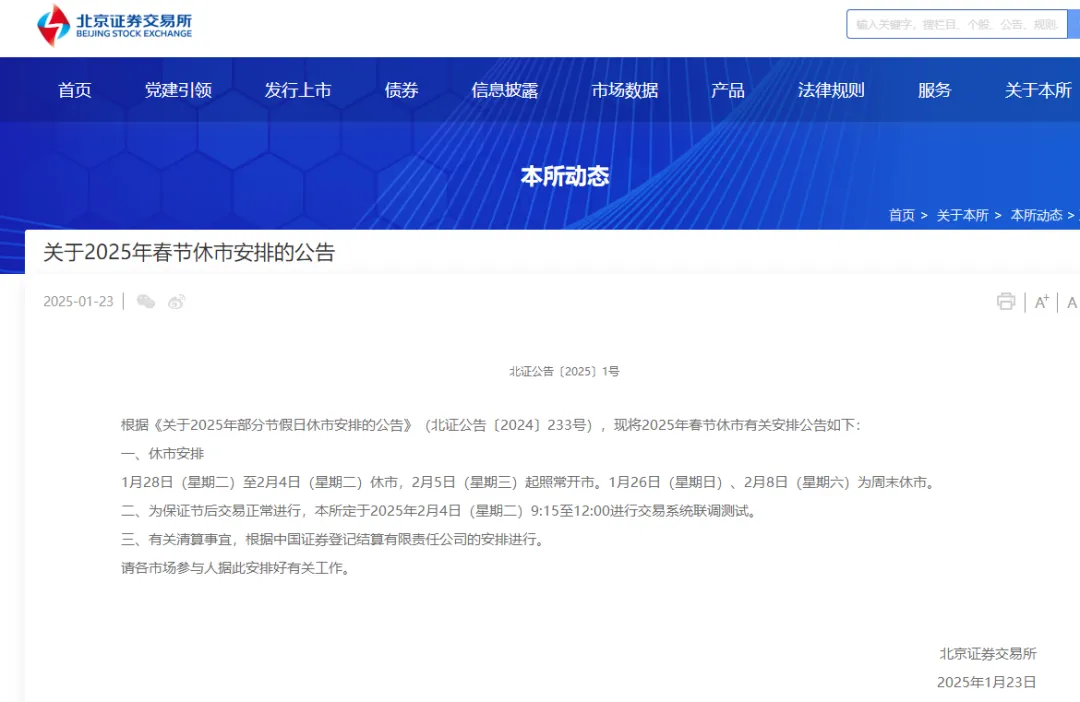Screen dimensions: 1080x702
Task: Select 首页 in the navigation bar
Action: [74, 89]
